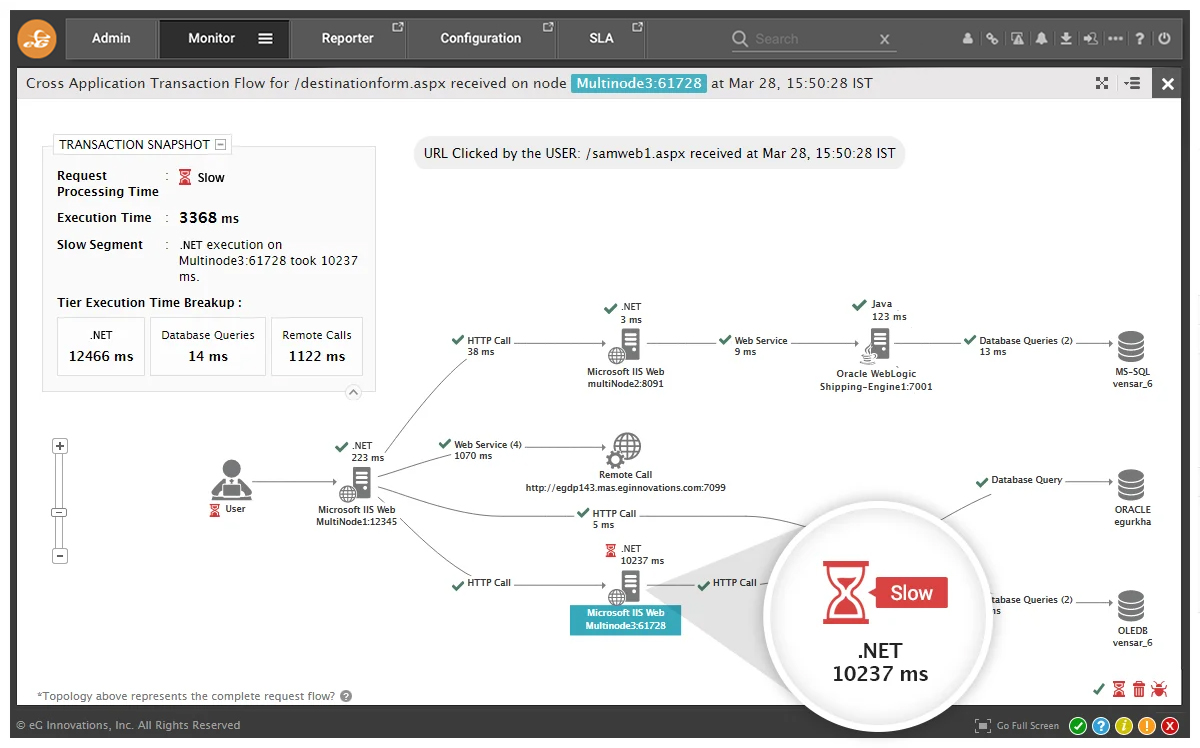This screenshot has width=1200, height=748.
Task: Click the green check status indicator in footer
Action: 1078,726
